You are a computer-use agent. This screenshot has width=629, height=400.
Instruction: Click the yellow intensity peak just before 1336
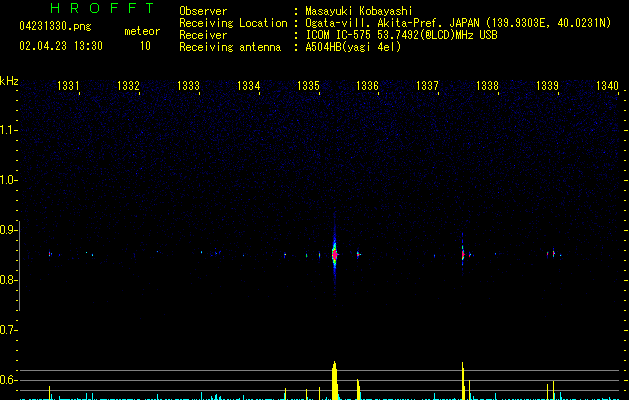click(359, 389)
